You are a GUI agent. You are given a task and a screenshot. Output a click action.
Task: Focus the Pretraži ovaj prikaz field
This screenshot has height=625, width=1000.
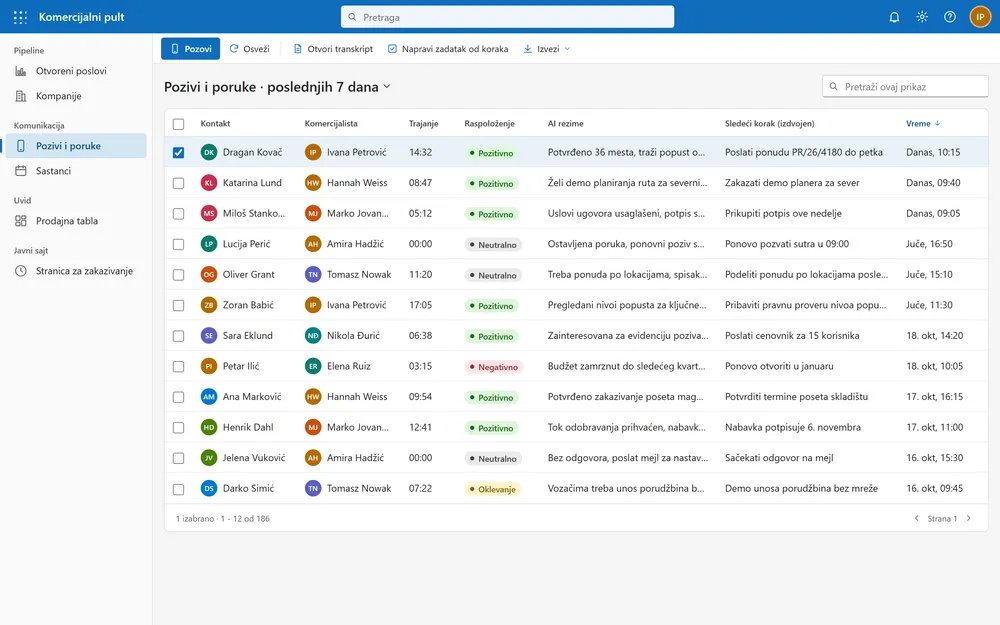click(905, 87)
